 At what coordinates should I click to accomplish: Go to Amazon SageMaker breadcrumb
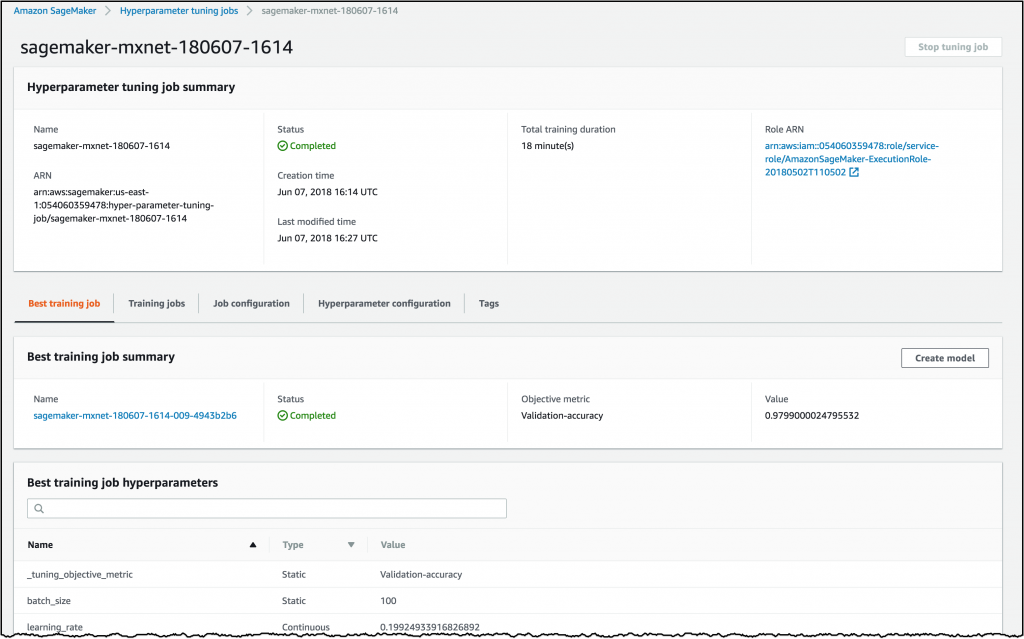click(55, 10)
